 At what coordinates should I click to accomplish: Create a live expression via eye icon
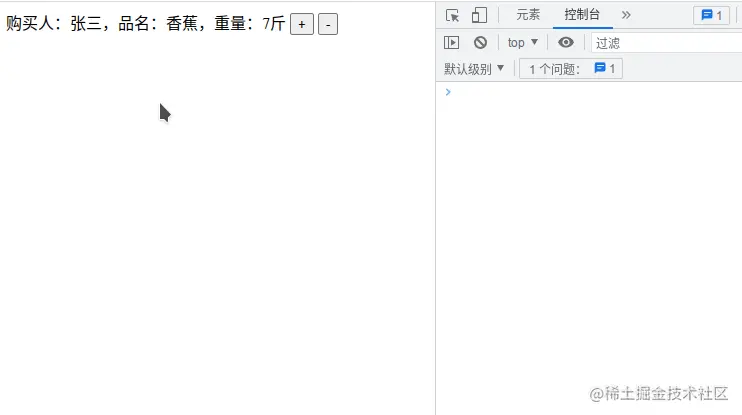pyautogui.click(x=565, y=43)
